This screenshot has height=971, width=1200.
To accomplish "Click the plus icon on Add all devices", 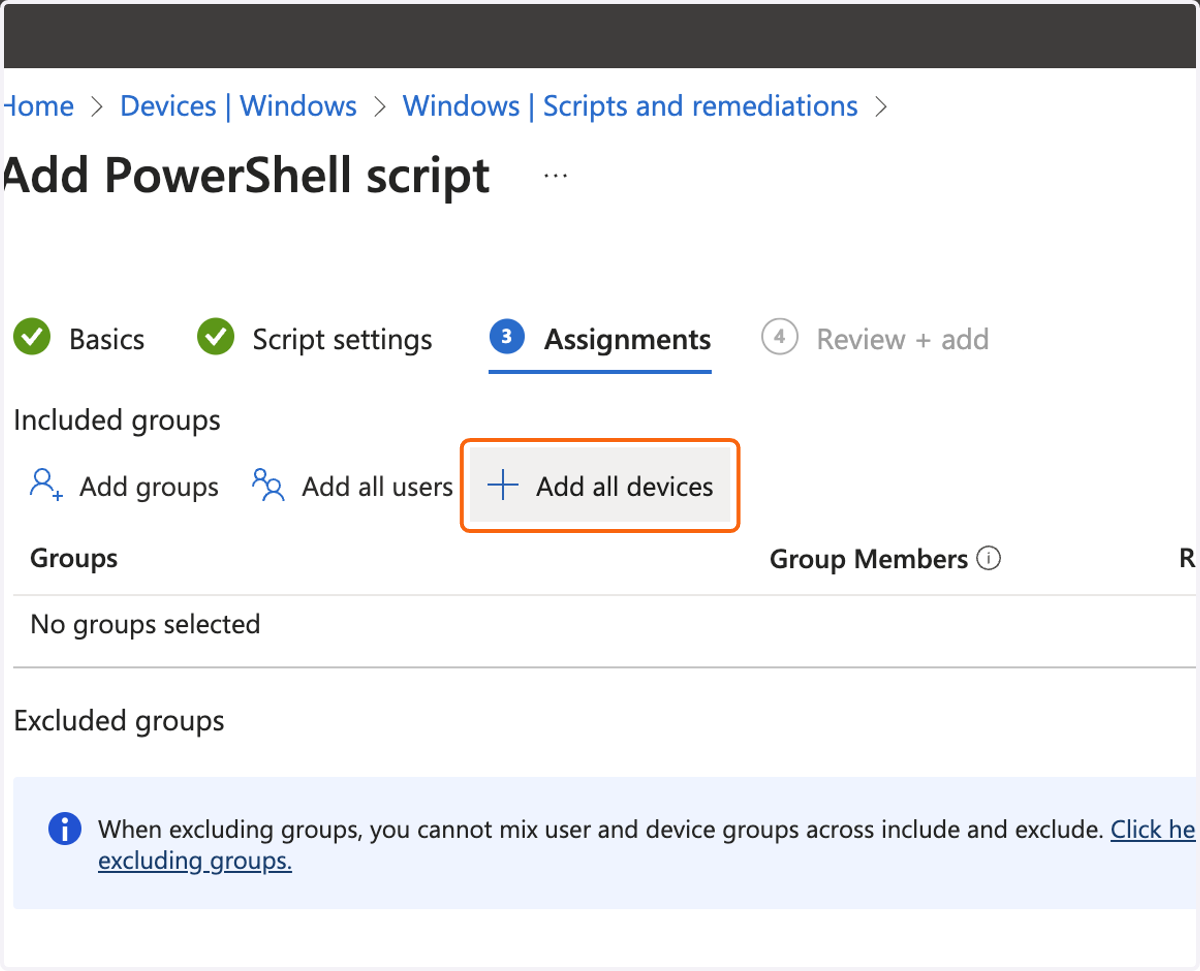I will (502, 486).
